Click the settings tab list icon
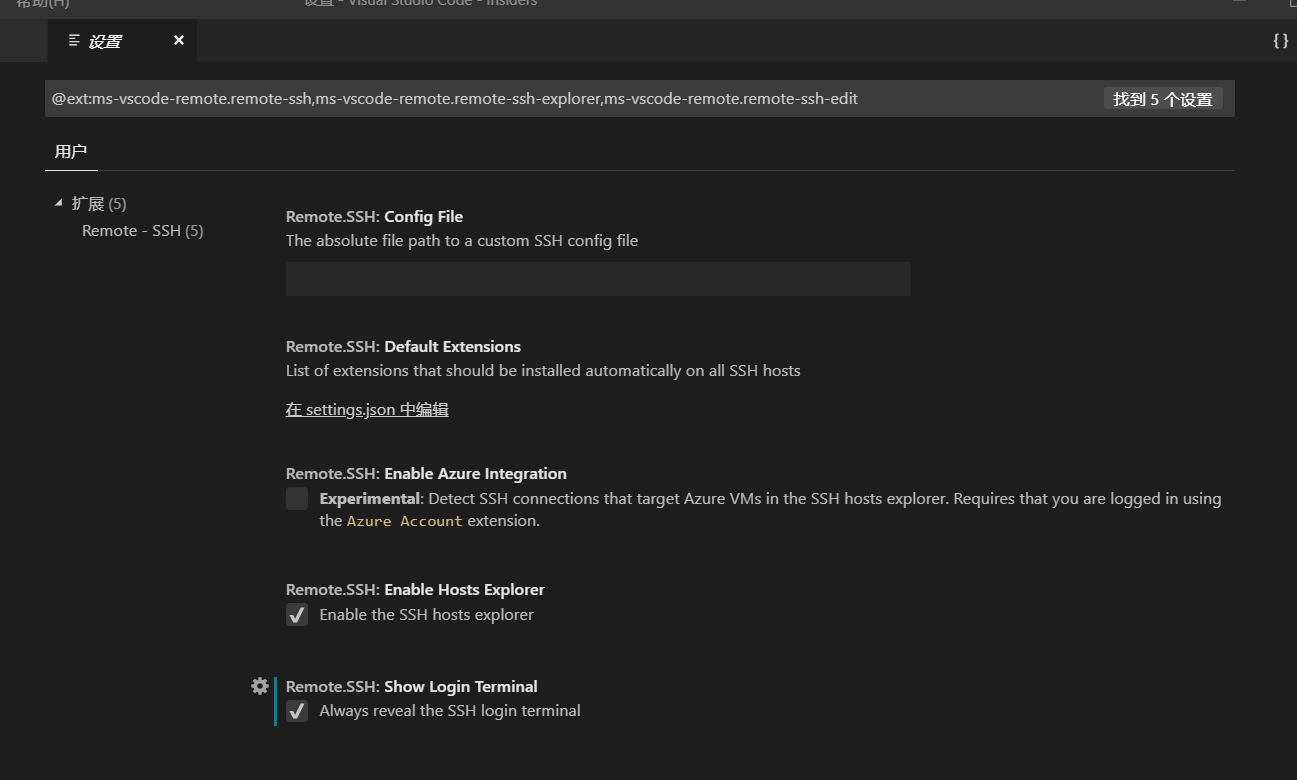 point(74,40)
